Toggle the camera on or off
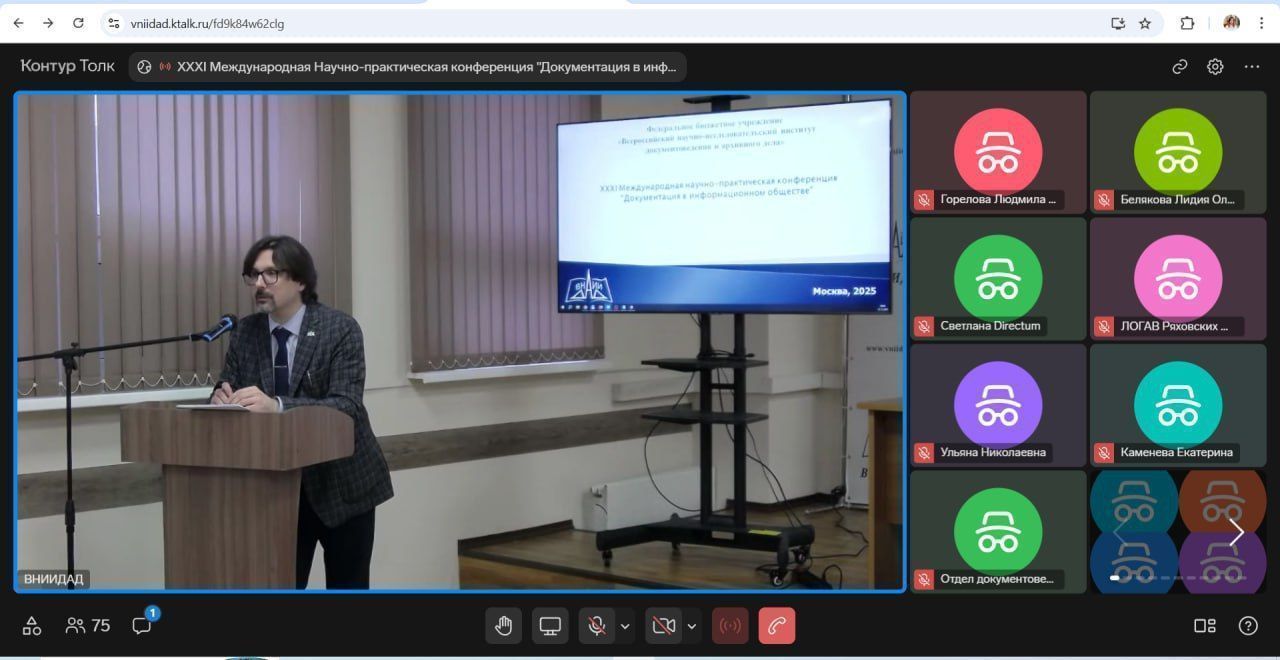Screen dimensions: 1280x660 tap(663, 626)
